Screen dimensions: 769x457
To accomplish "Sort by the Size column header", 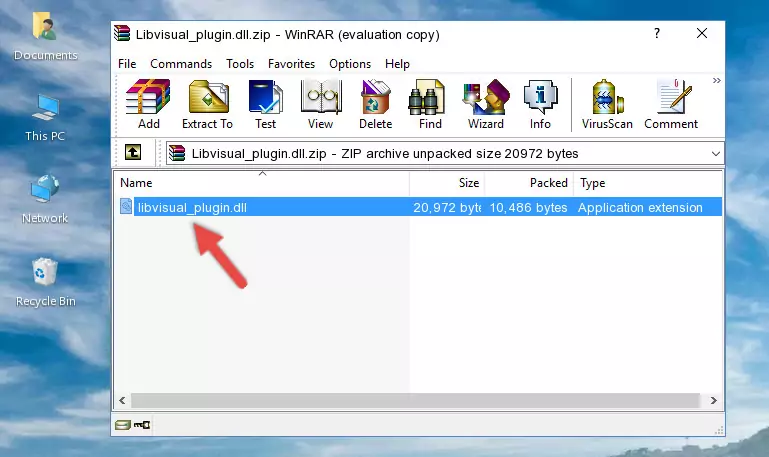I will tap(447, 183).
